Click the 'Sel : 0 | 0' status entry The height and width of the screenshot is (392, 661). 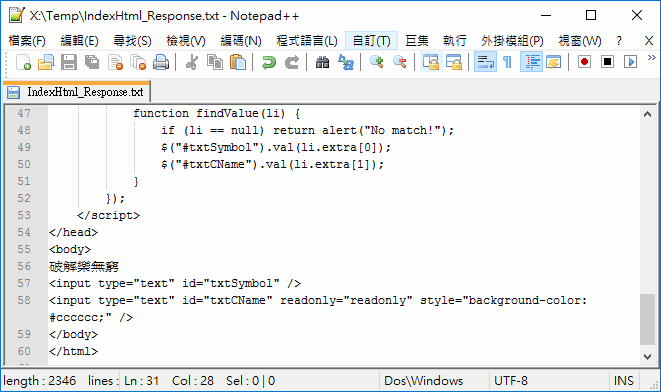tap(250, 381)
